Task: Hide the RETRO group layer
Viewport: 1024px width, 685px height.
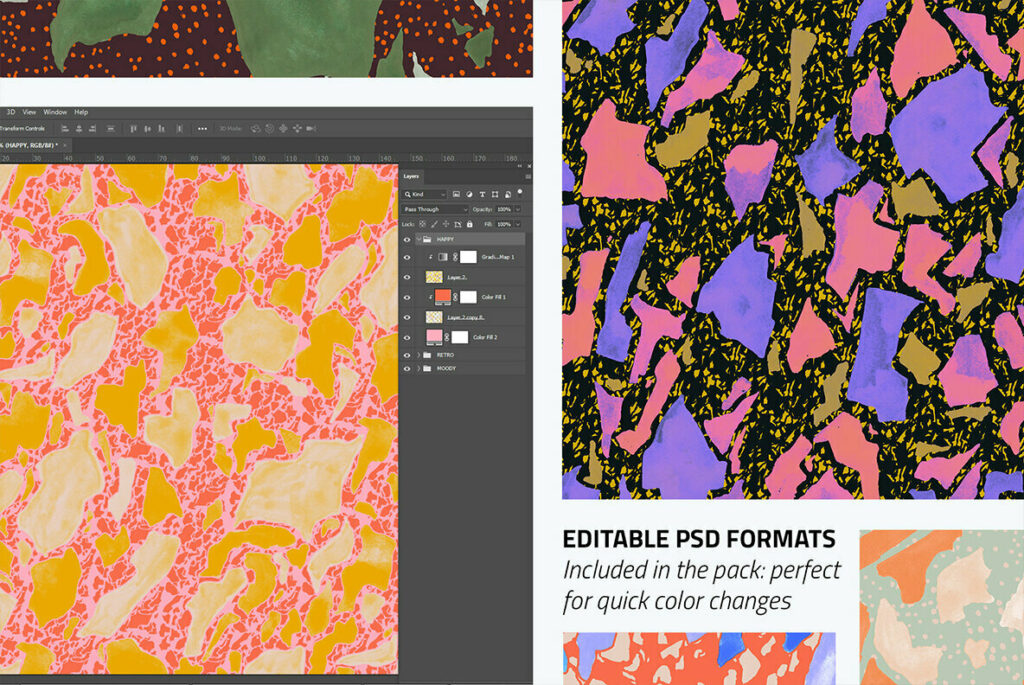Action: [x=407, y=354]
